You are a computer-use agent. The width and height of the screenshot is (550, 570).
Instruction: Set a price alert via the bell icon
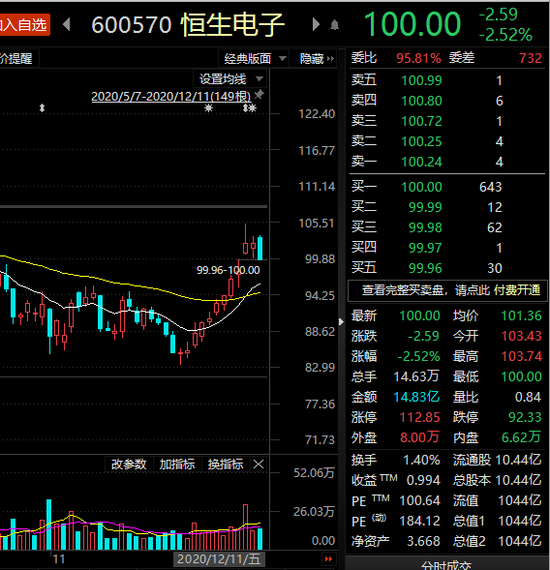tap(334, 25)
